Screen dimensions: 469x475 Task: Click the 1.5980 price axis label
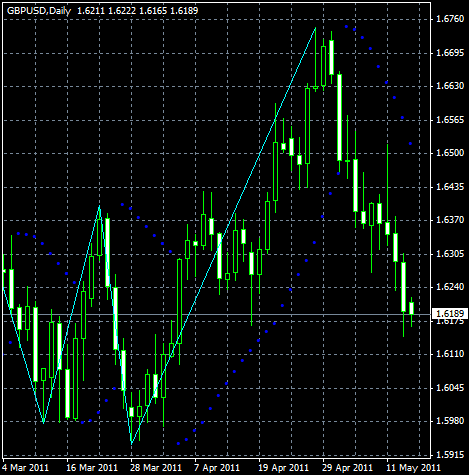450,421
